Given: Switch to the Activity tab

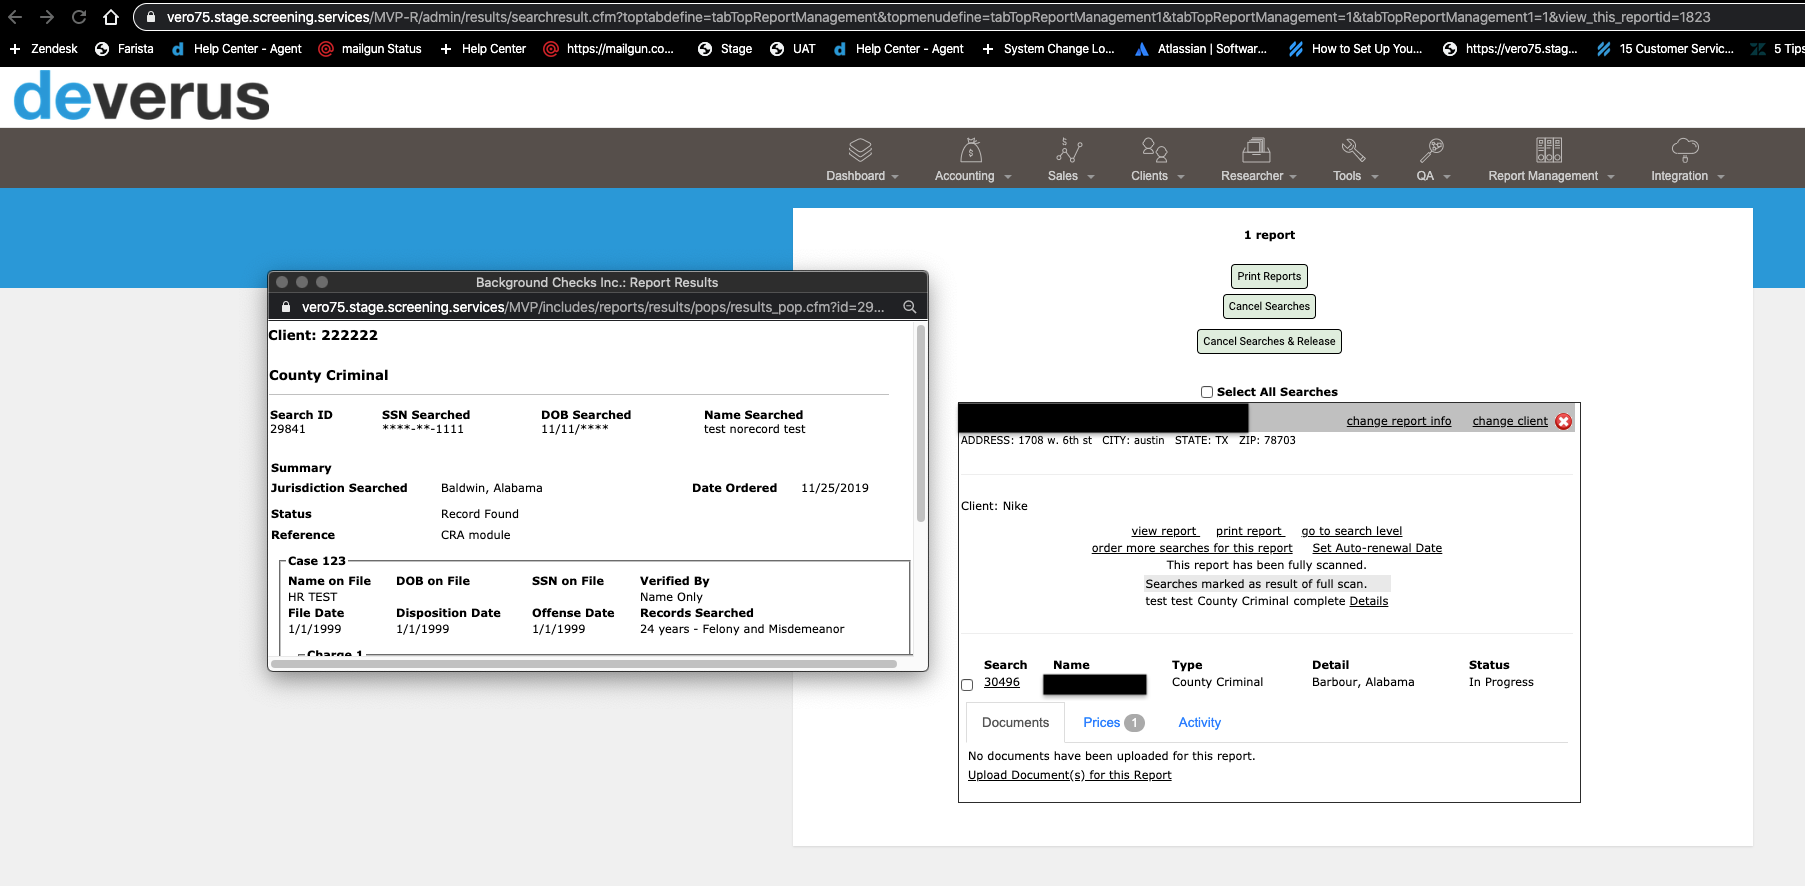Looking at the screenshot, I should [1199, 723].
